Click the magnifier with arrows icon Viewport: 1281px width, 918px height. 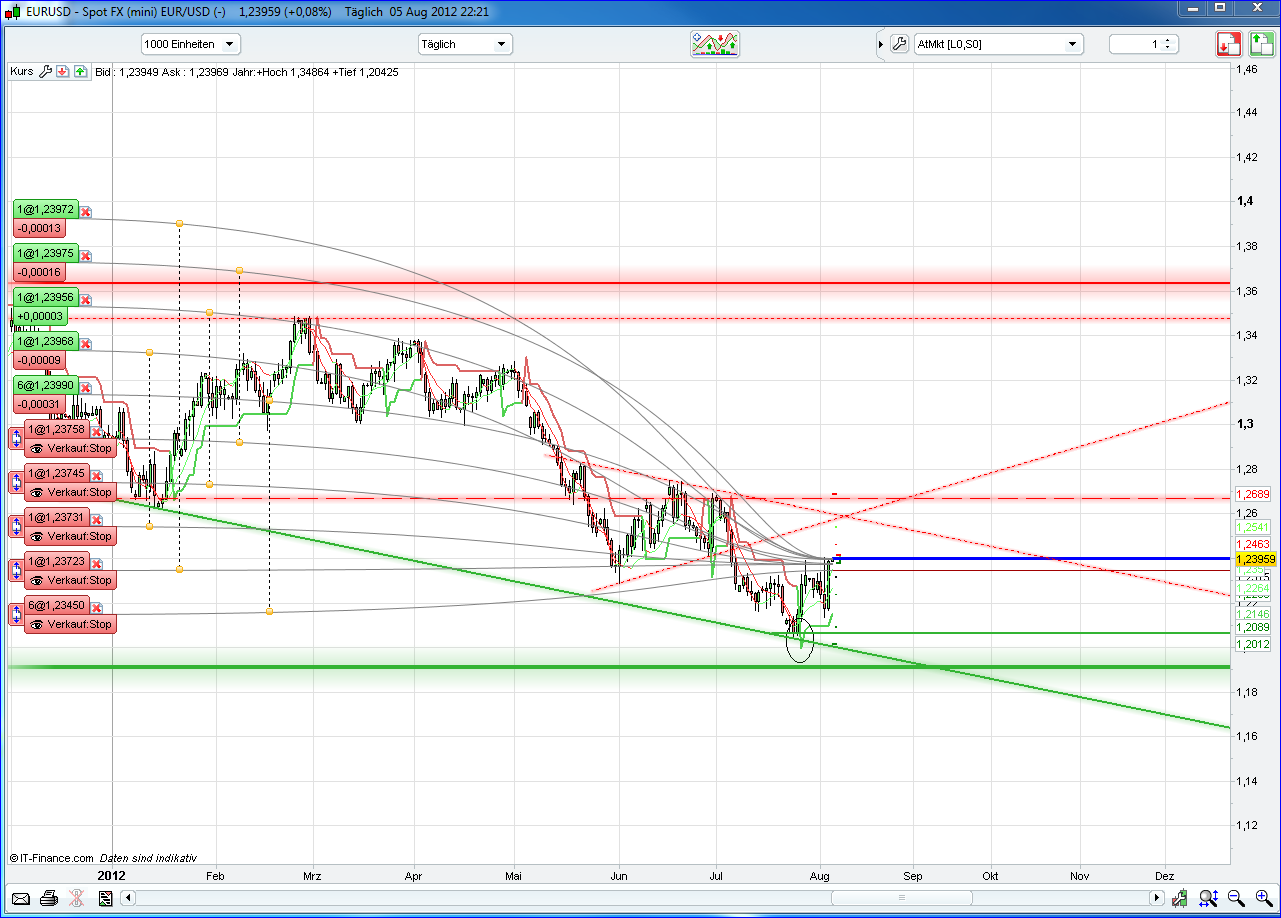tap(1208, 898)
